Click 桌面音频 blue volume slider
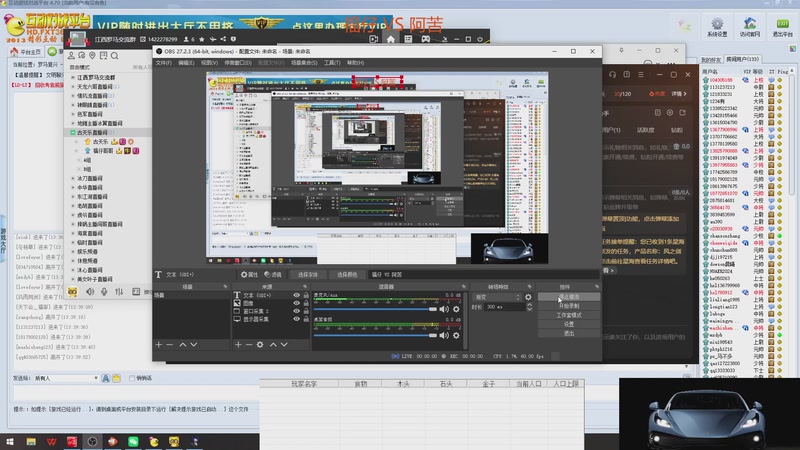The height and width of the screenshot is (450, 800). pos(376,335)
